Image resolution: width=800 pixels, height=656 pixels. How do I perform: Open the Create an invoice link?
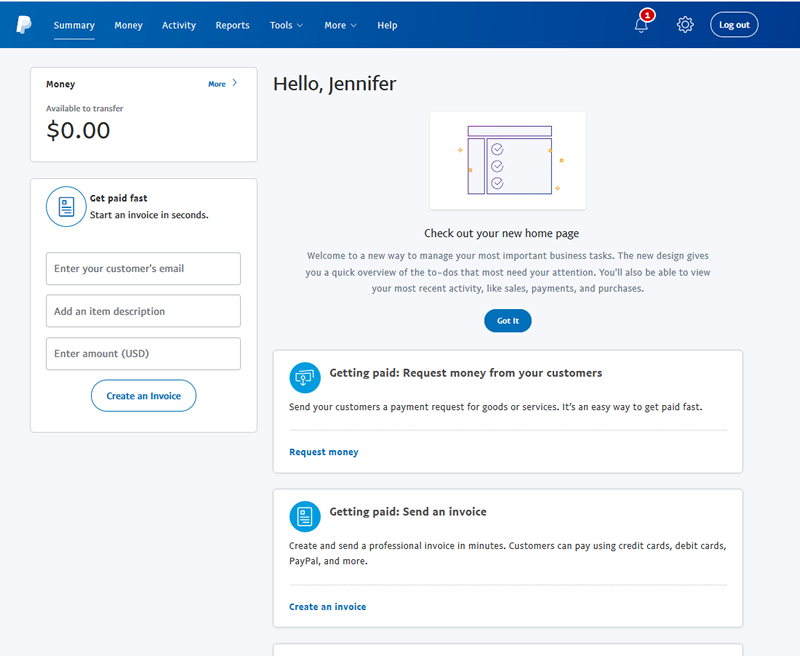(328, 607)
